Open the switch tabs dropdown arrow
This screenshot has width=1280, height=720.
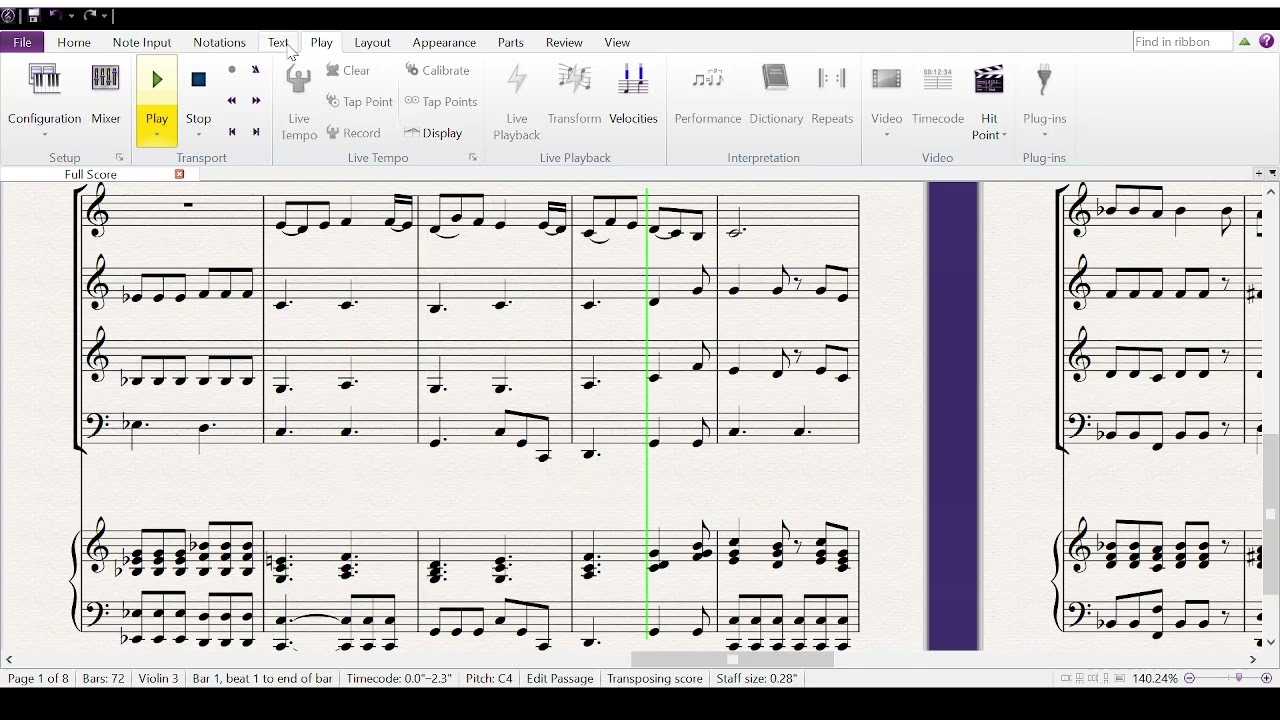pyautogui.click(x=1271, y=173)
